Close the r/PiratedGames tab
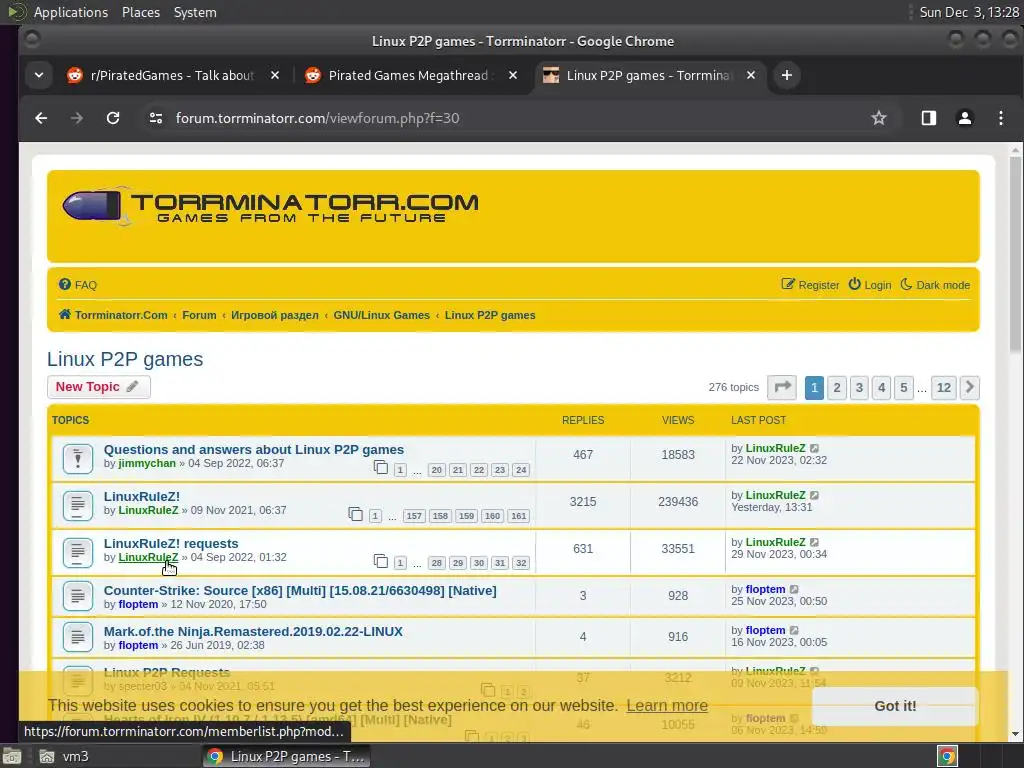The image size is (1024, 768). (275, 75)
